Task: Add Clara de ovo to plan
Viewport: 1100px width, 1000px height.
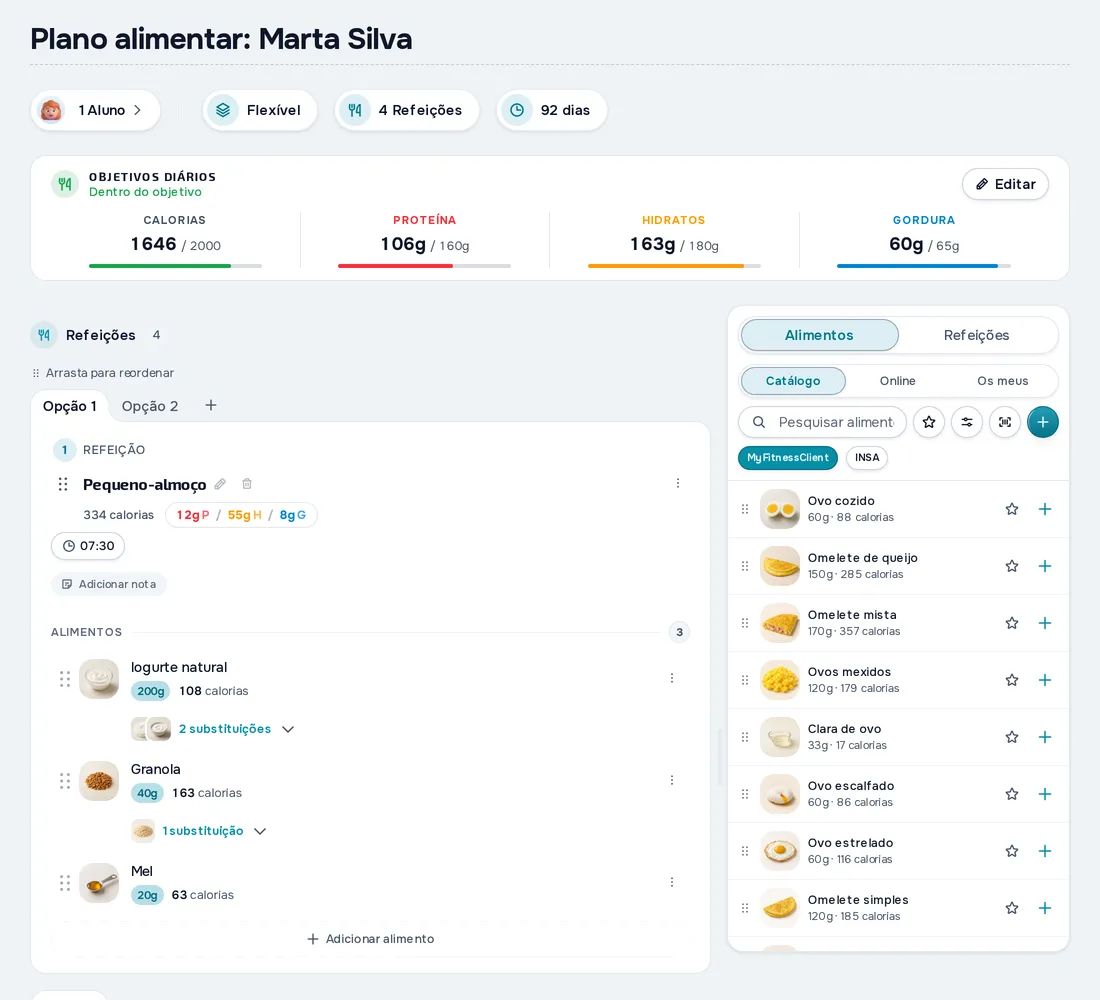Action: coord(1045,737)
